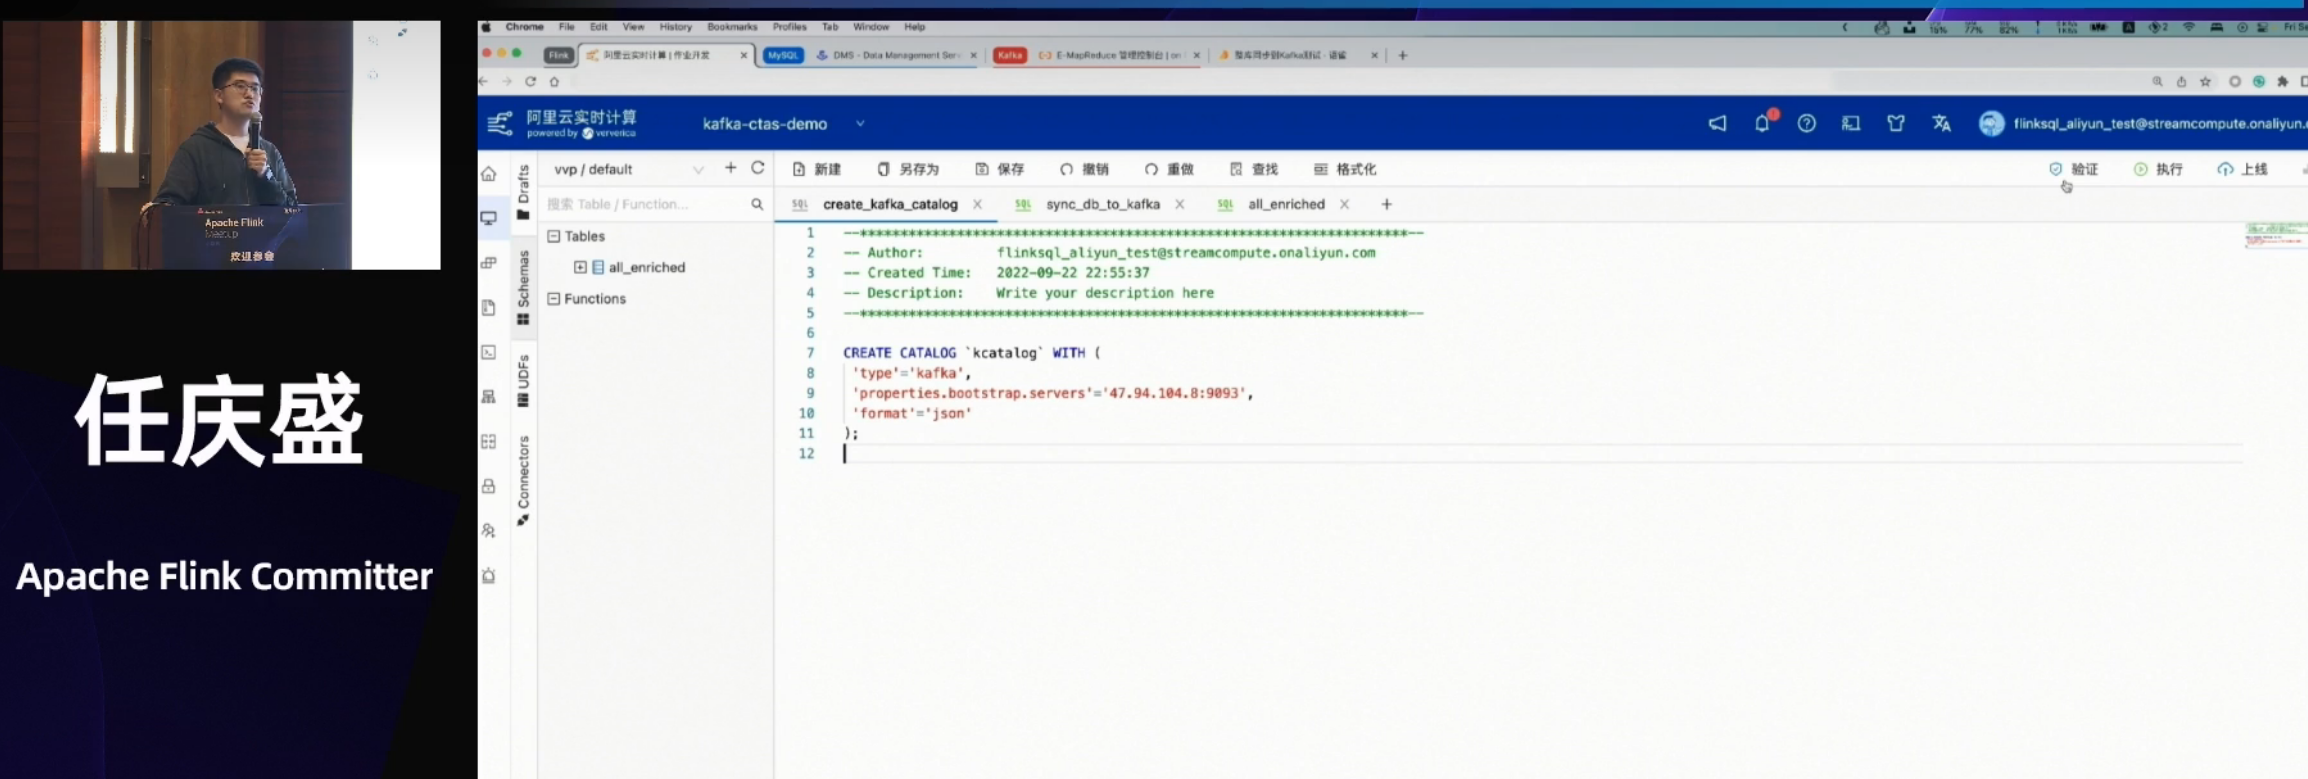Open the UDFs side panel tab
The image size is (2308, 779).
coord(523,381)
